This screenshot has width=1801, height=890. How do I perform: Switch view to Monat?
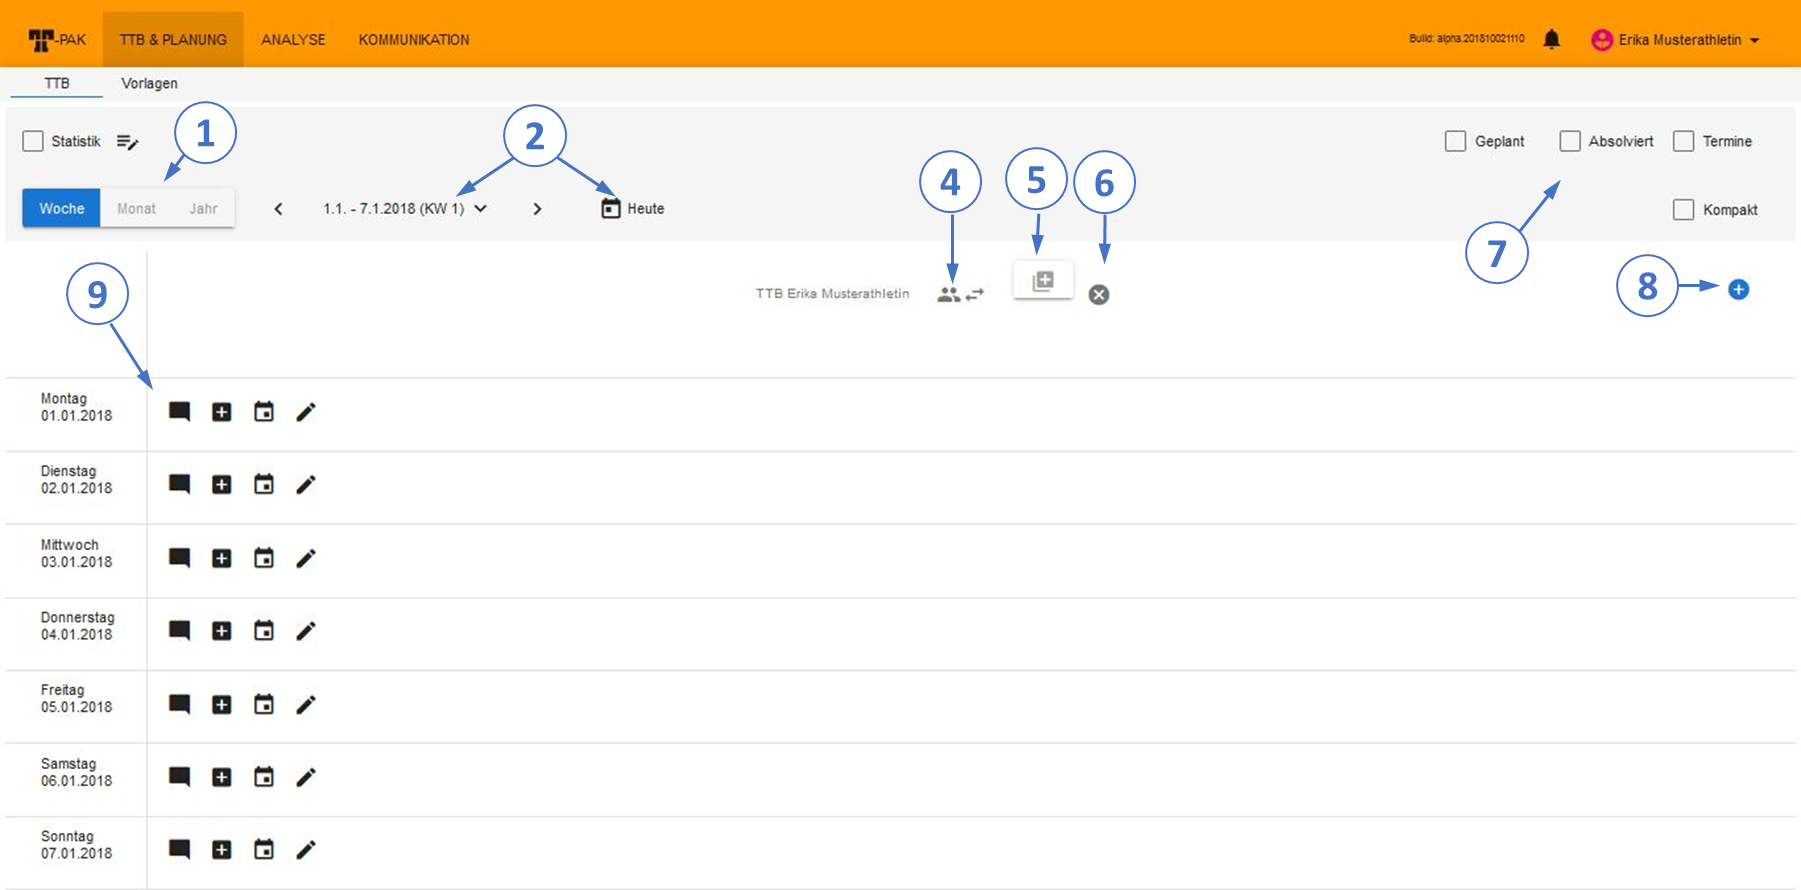pyautogui.click(x=137, y=209)
